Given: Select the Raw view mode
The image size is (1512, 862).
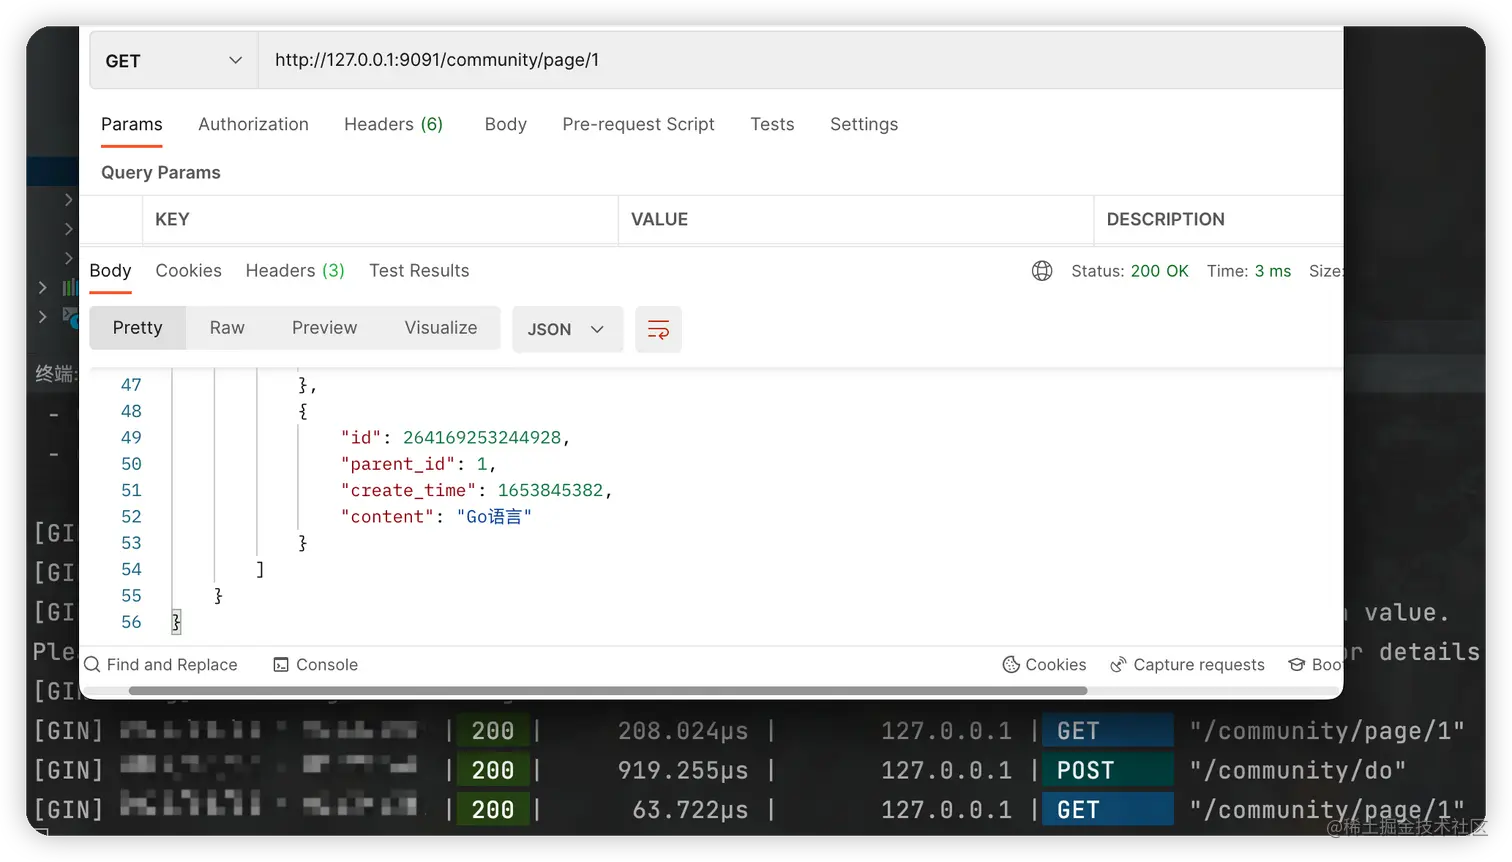Looking at the screenshot, I should (x=227, y=328).
